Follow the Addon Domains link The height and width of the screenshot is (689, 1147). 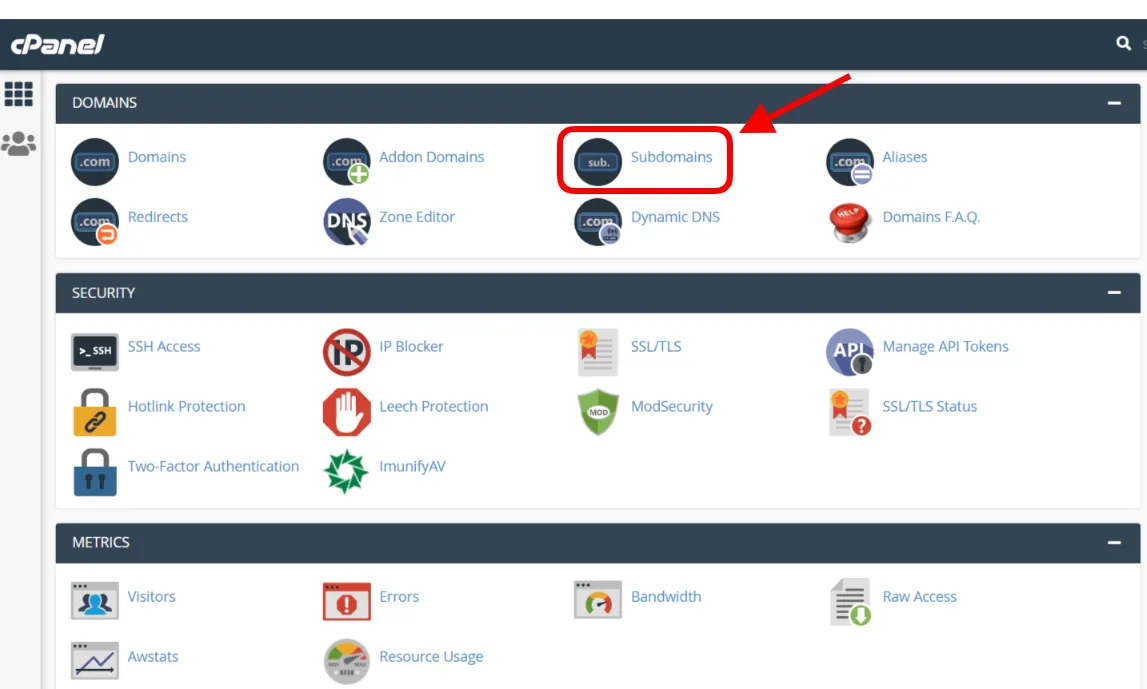432,157
